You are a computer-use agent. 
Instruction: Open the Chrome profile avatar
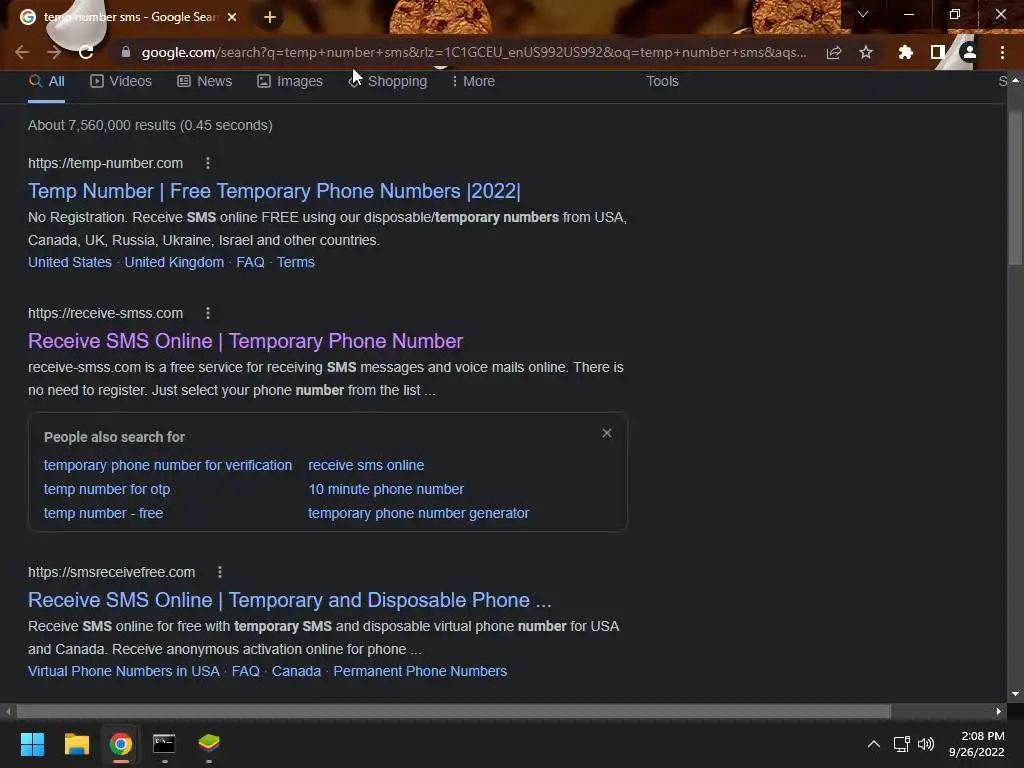tap(969, 52)
